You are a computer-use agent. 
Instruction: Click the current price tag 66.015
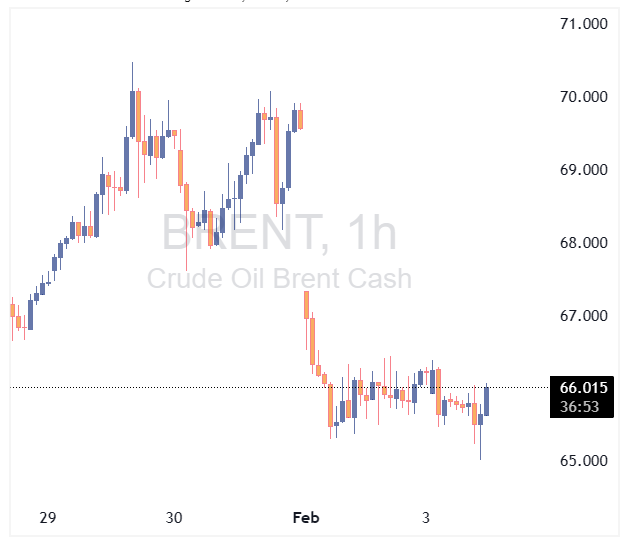click(x=584, y=388)
